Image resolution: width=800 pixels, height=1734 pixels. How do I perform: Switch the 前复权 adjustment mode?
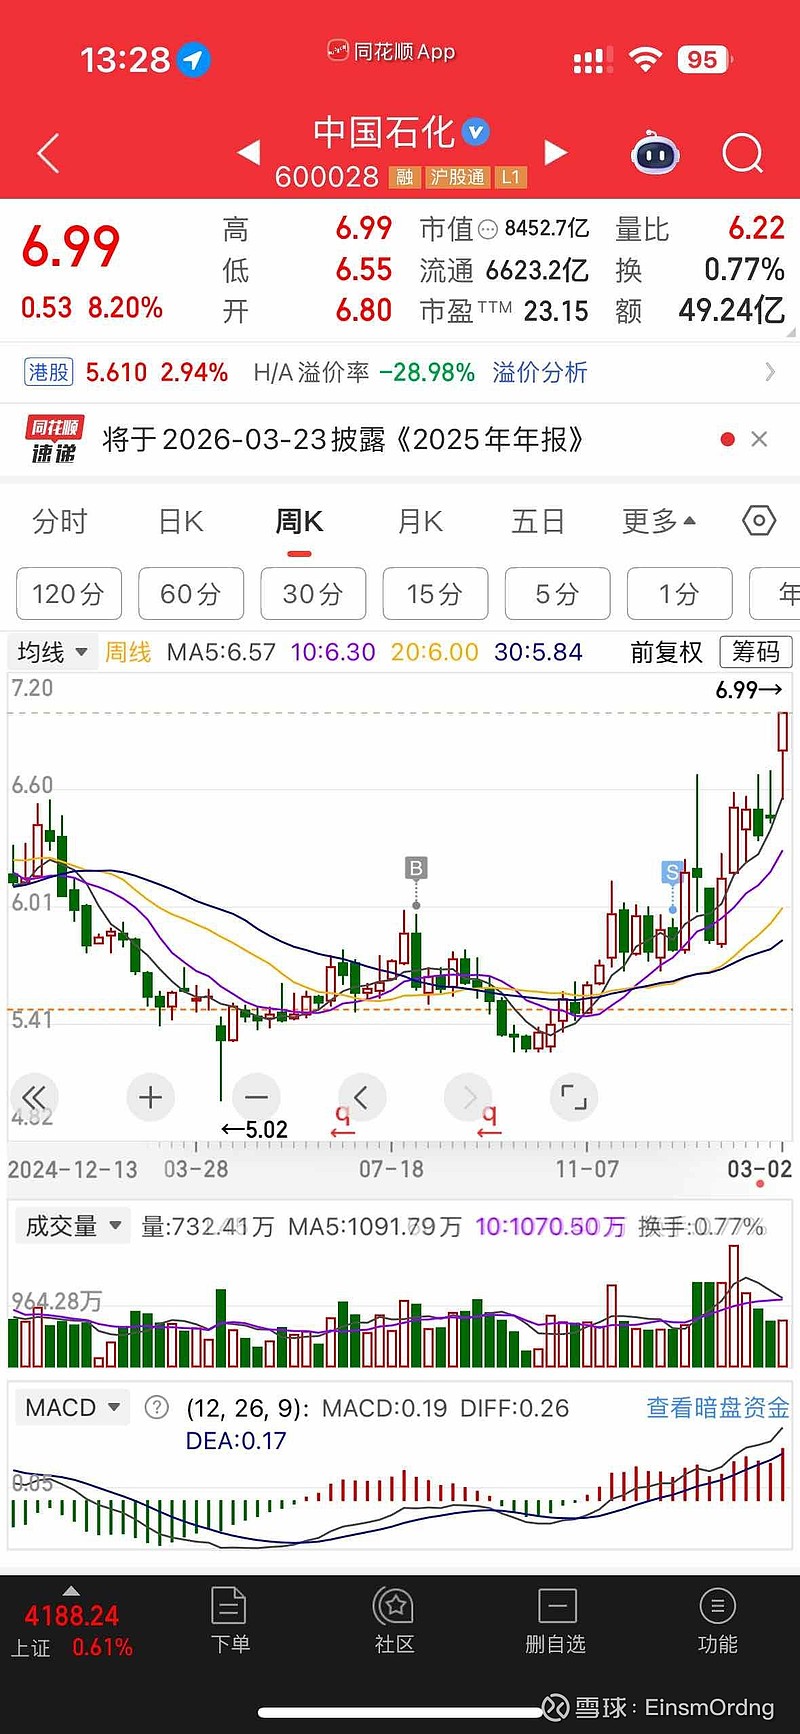(666, 652)
